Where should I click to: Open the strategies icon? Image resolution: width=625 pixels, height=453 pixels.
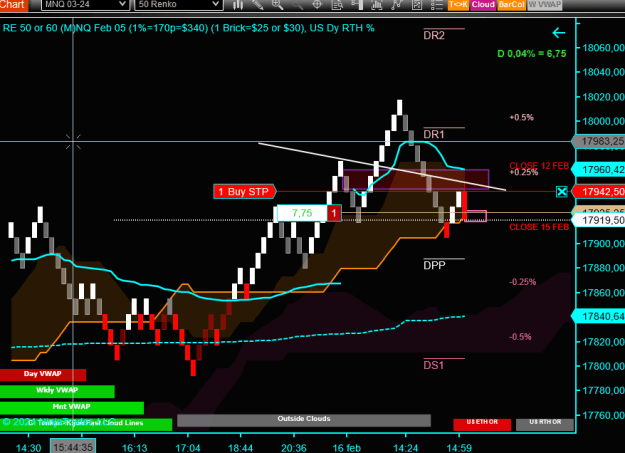click(417, 4)
